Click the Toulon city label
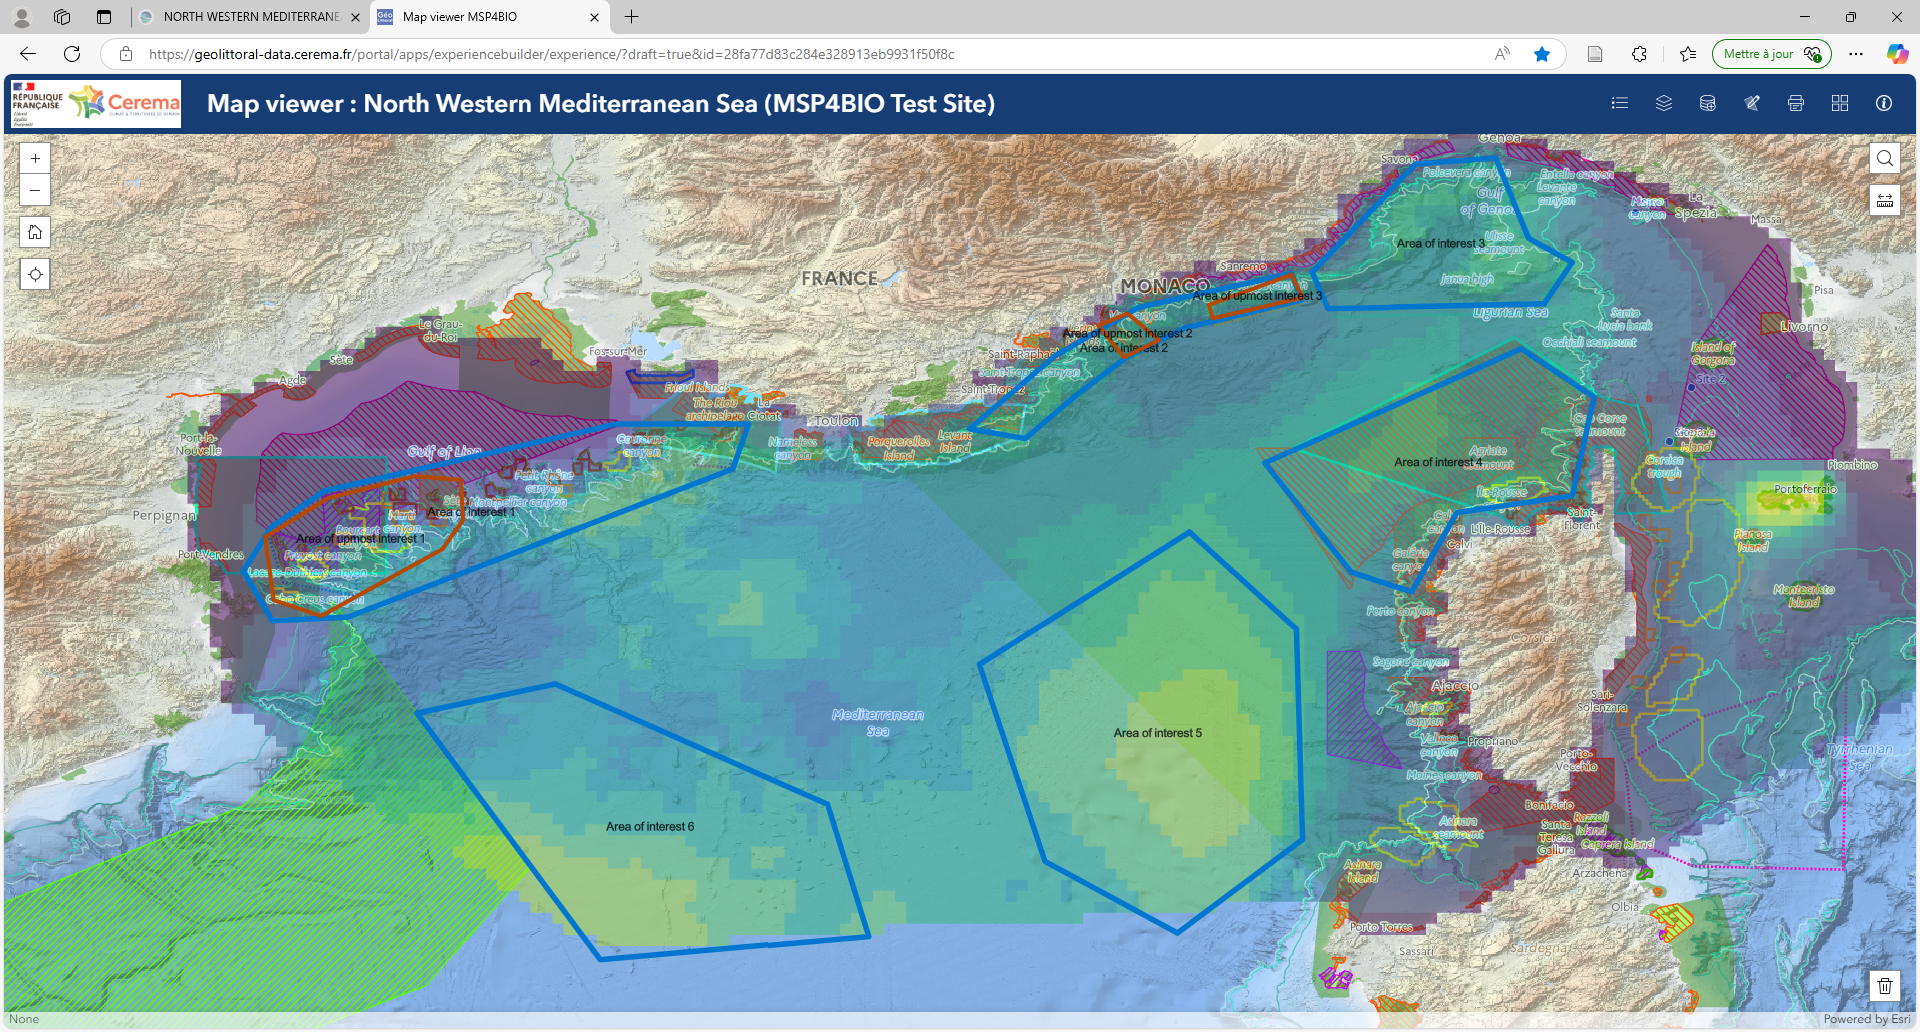The image size is (1920, 1032). [x=836, y=421]
